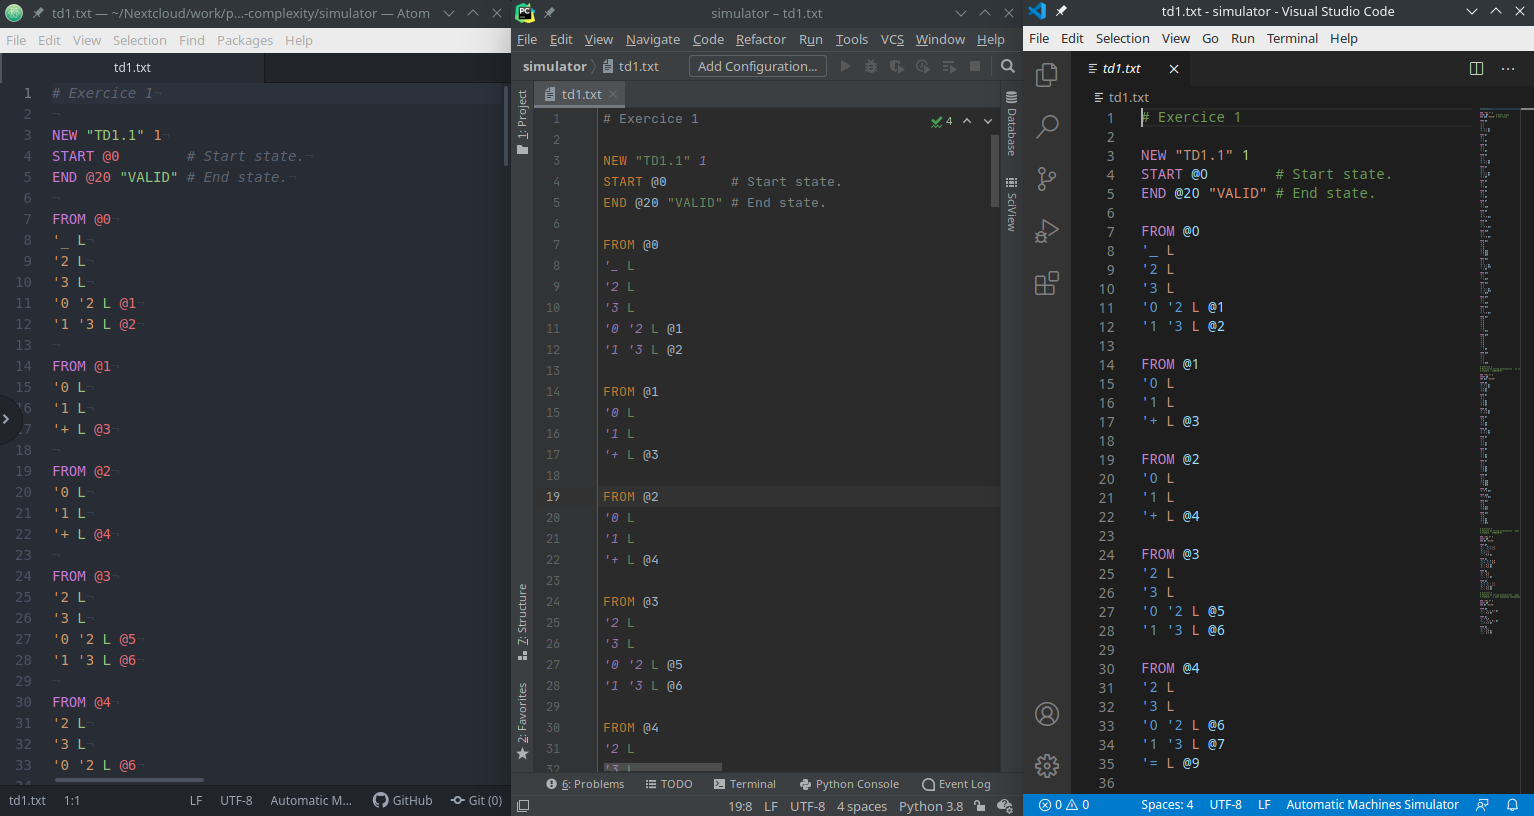The image size is (1534, 816).
Task: Toggle the TODO panel in PyCharm
Action: tap(668, 784)
